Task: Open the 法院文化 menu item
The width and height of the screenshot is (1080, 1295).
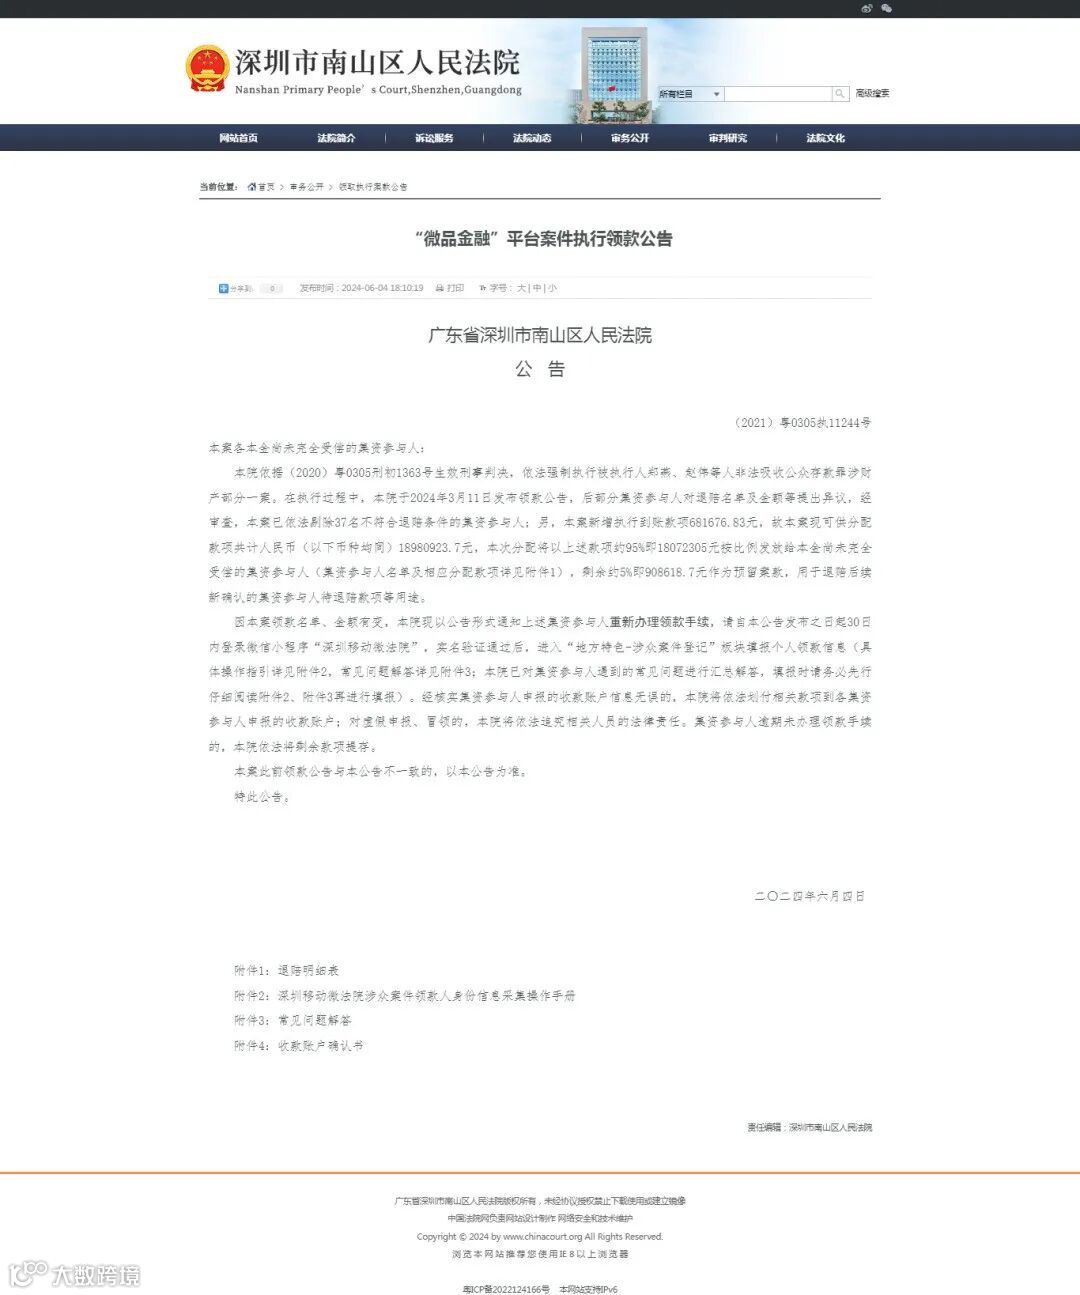Action: pos(826,138)
